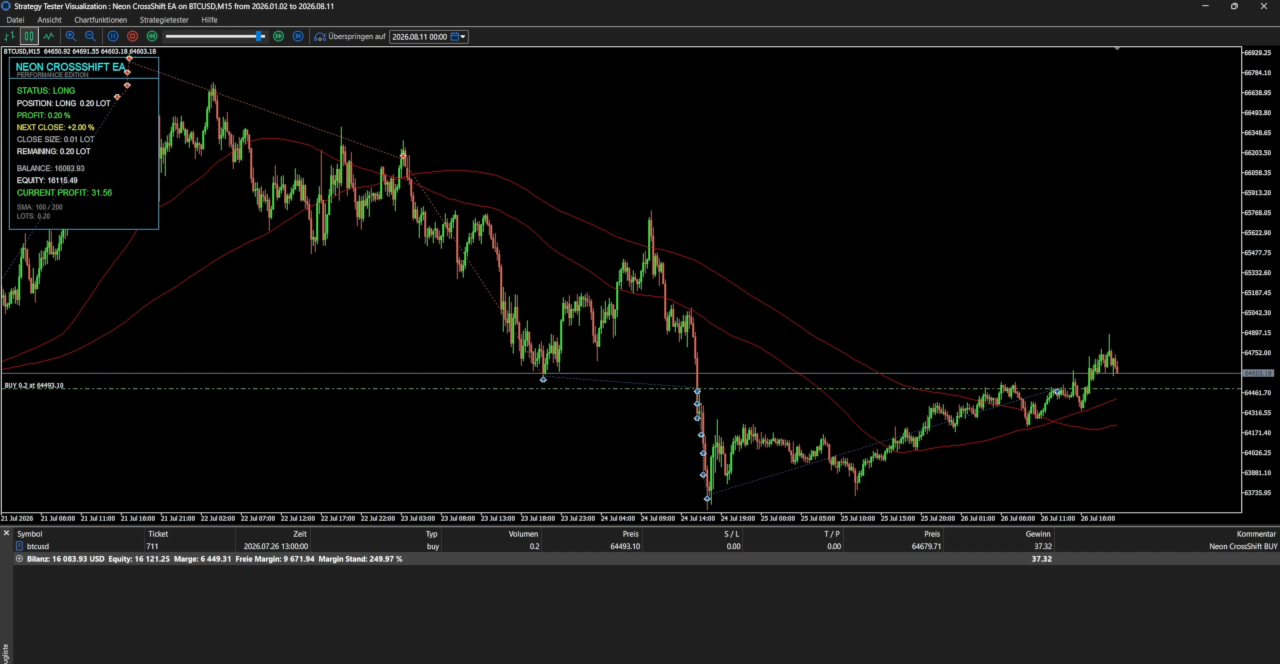Step forward with the green button
This screenshot has height=664, width=1280.
click(x=279, y=36)
